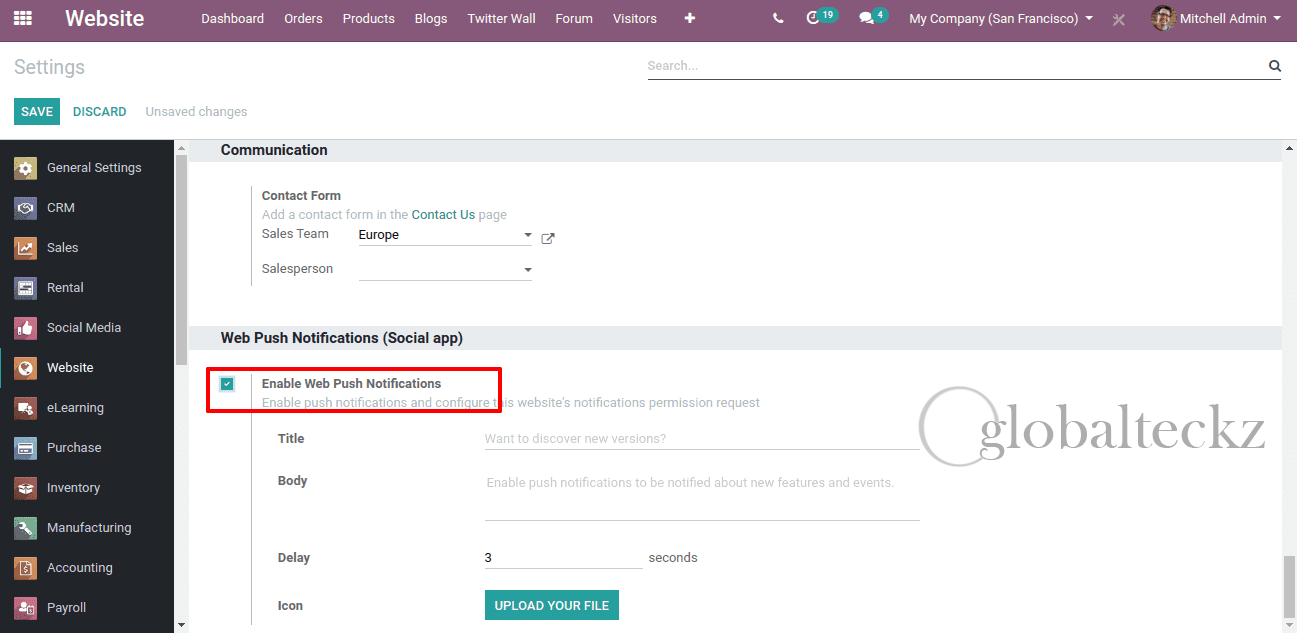Disable the Enable Web Push Notifications checkbox
The width and height of the screenshot is (1297, 633).
click(227, 383)
